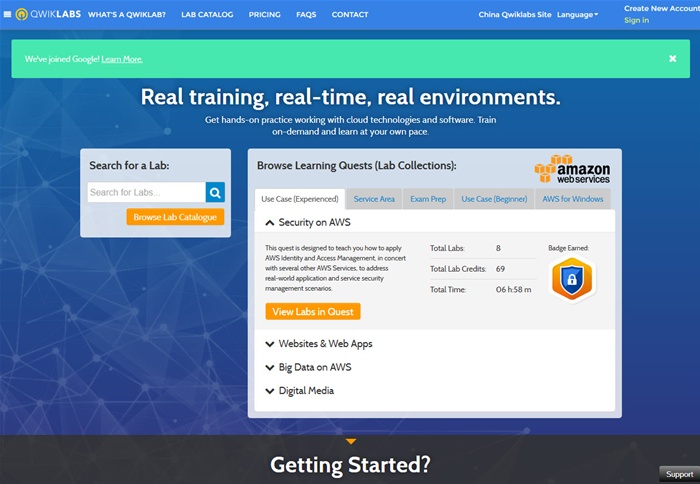
Task: Open the Contact page
Action: [350, 14]
